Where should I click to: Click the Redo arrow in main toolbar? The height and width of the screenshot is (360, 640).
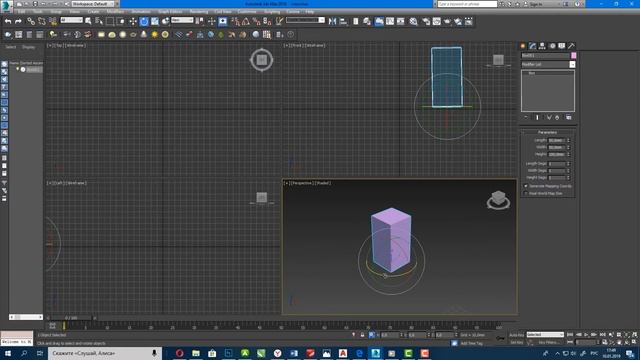pos(18,21)
